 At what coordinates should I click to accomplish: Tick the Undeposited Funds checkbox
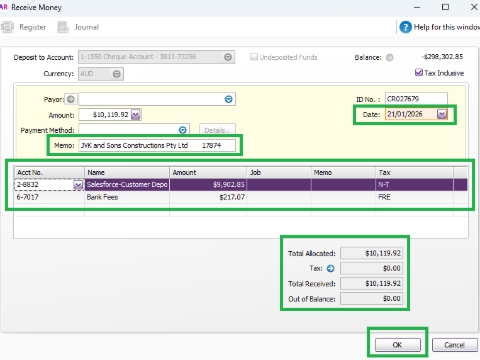point(254,57)
